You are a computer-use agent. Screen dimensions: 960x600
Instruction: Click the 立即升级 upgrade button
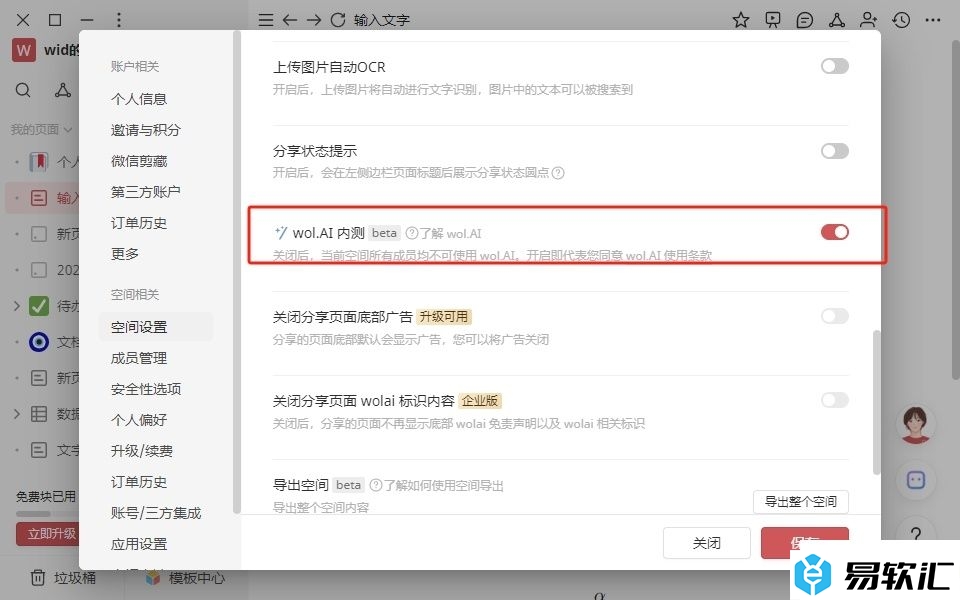[48, 534]
